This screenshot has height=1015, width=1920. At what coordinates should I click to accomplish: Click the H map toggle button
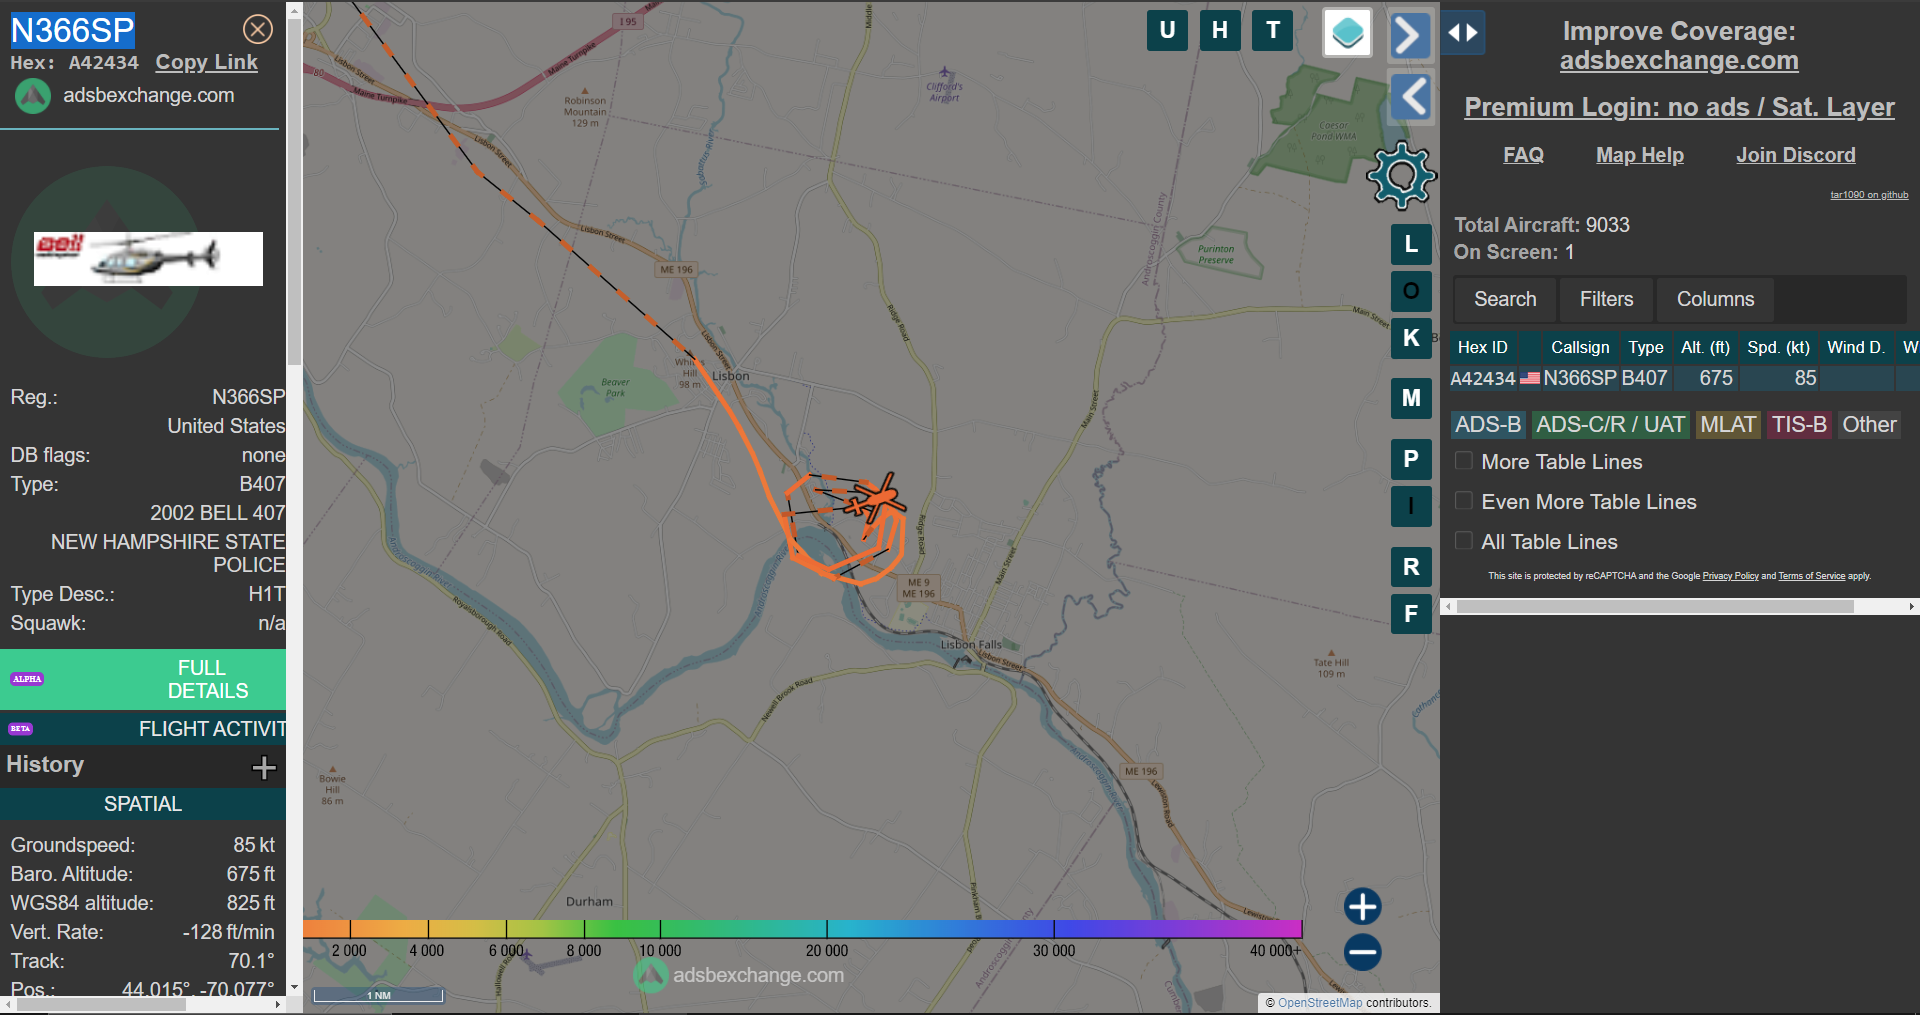1220,30
